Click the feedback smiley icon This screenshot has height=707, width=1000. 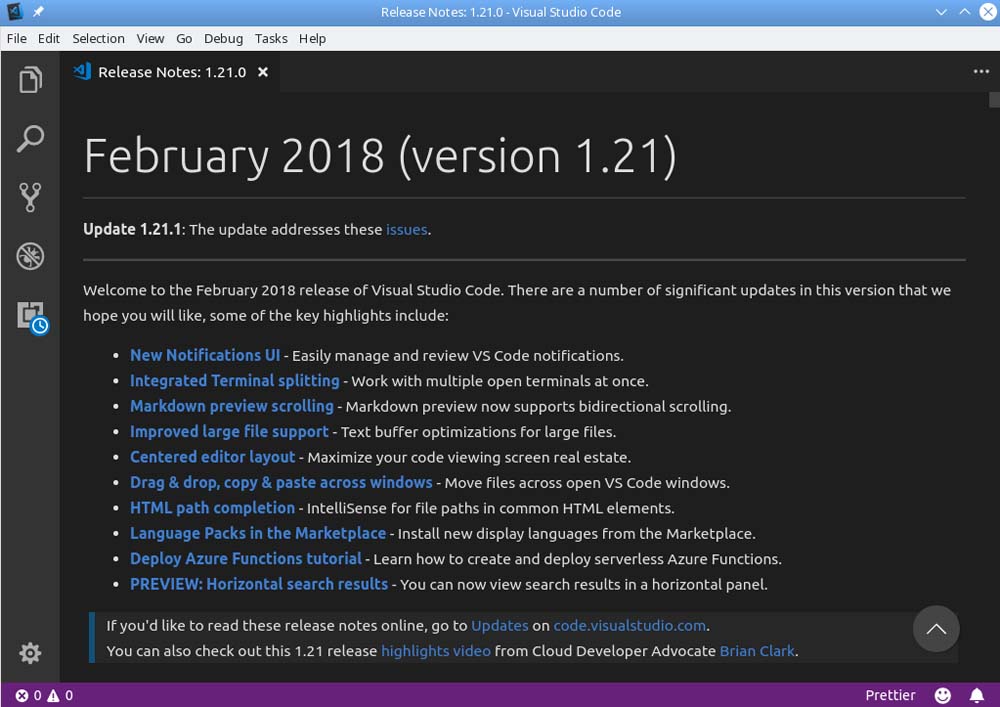point(943,695)
